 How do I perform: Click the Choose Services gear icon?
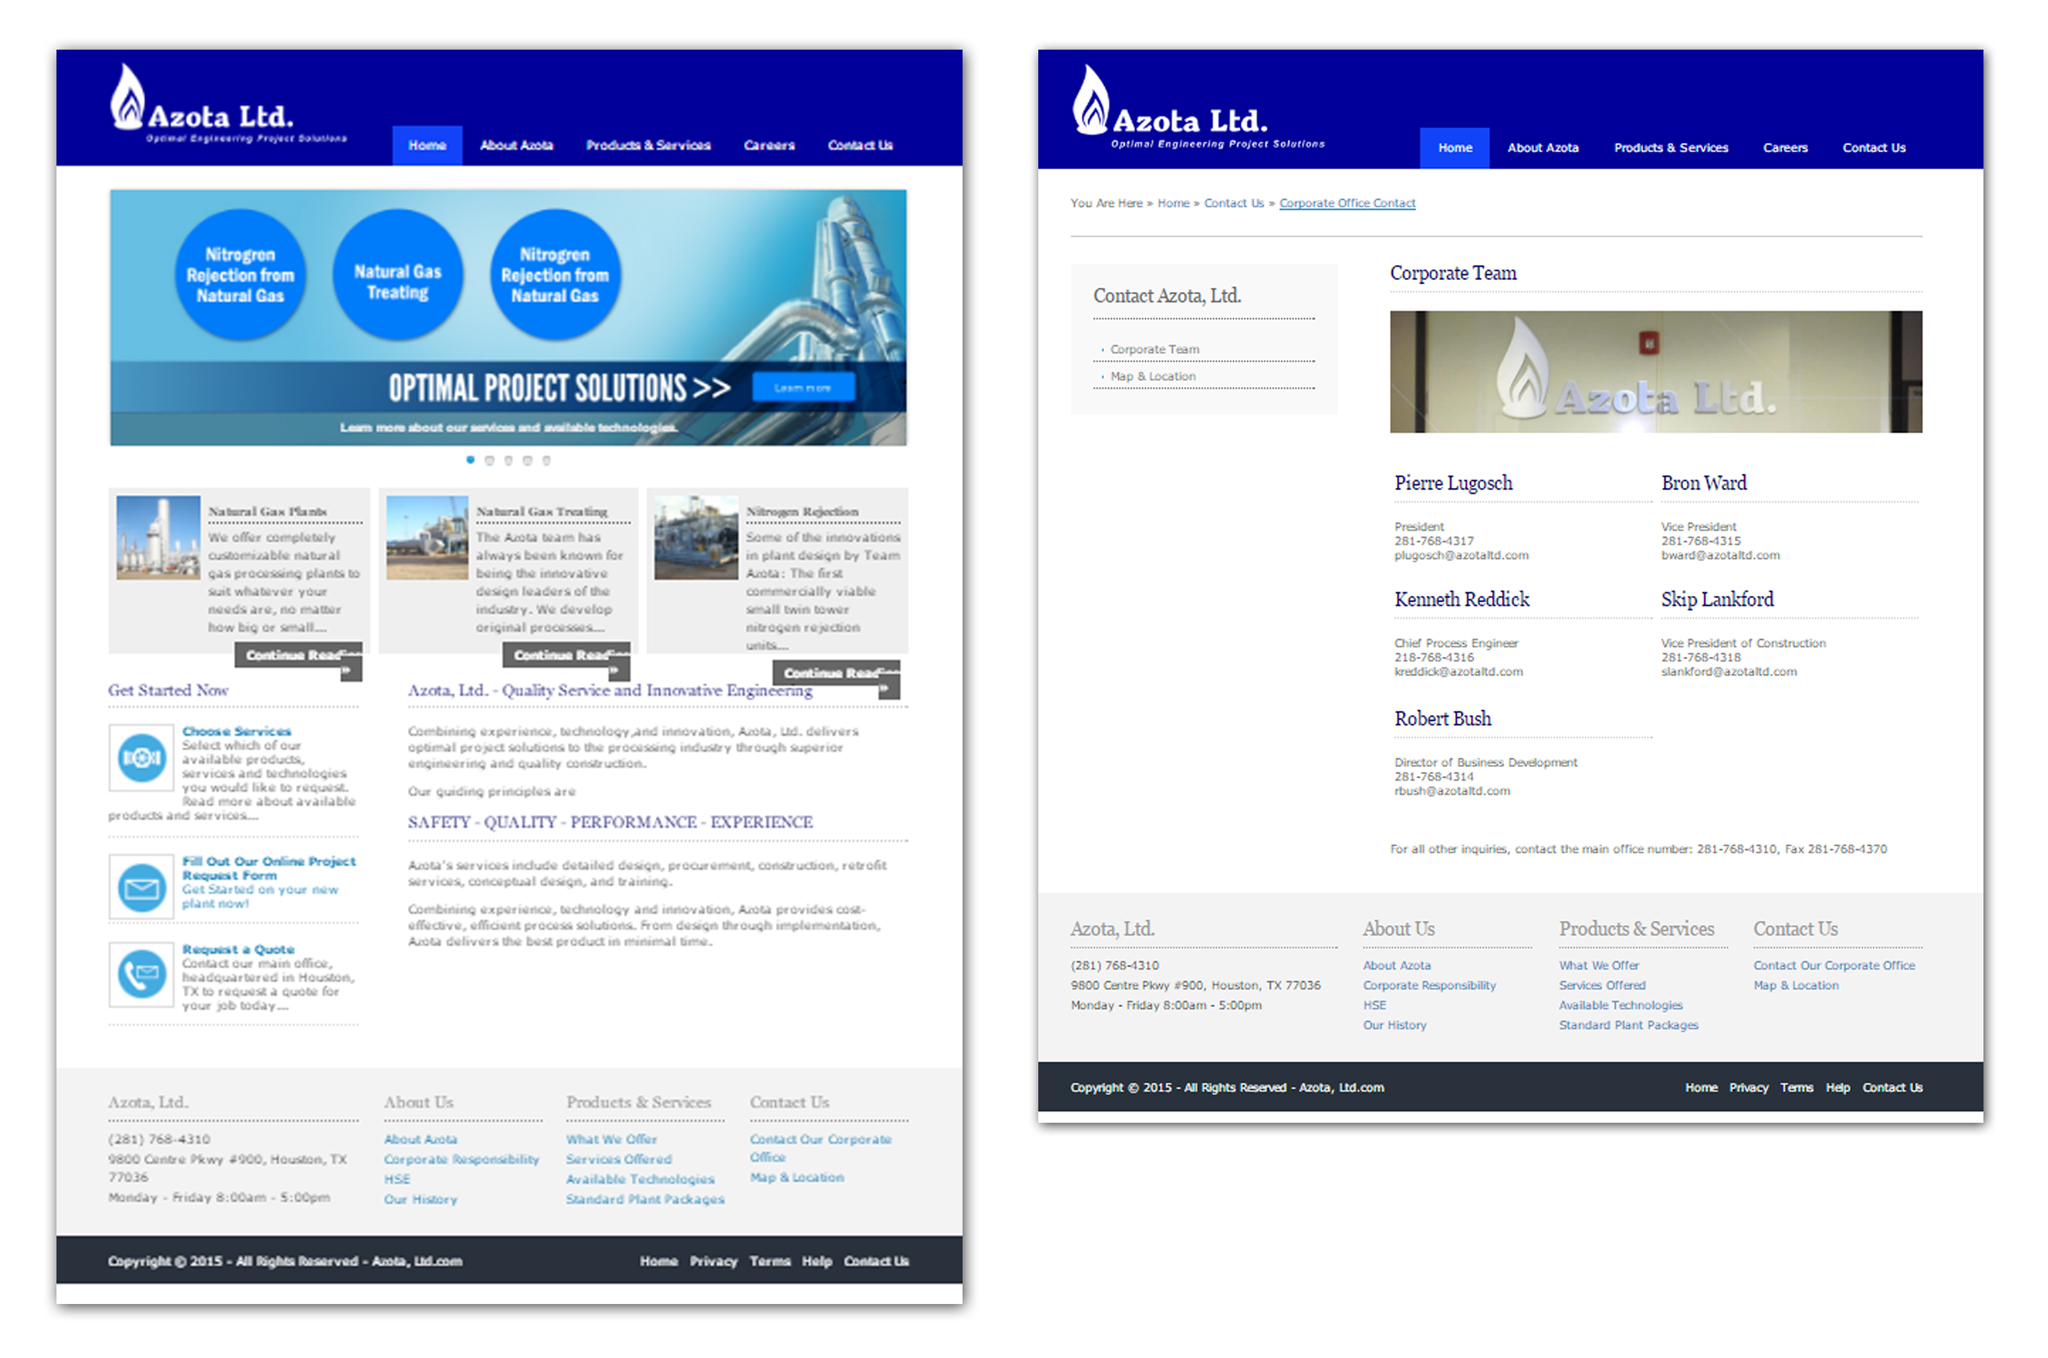[141, 758]
